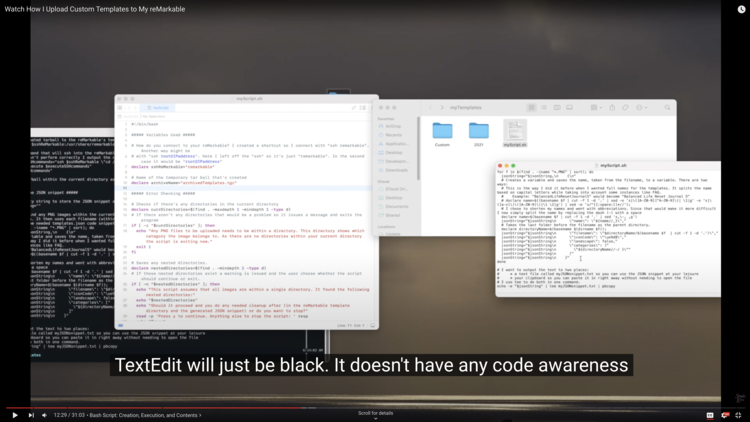The width and height of the screenshot is (750, 422).
Task: Add video to Watch Later via clock icon
Action: [741, 9]
